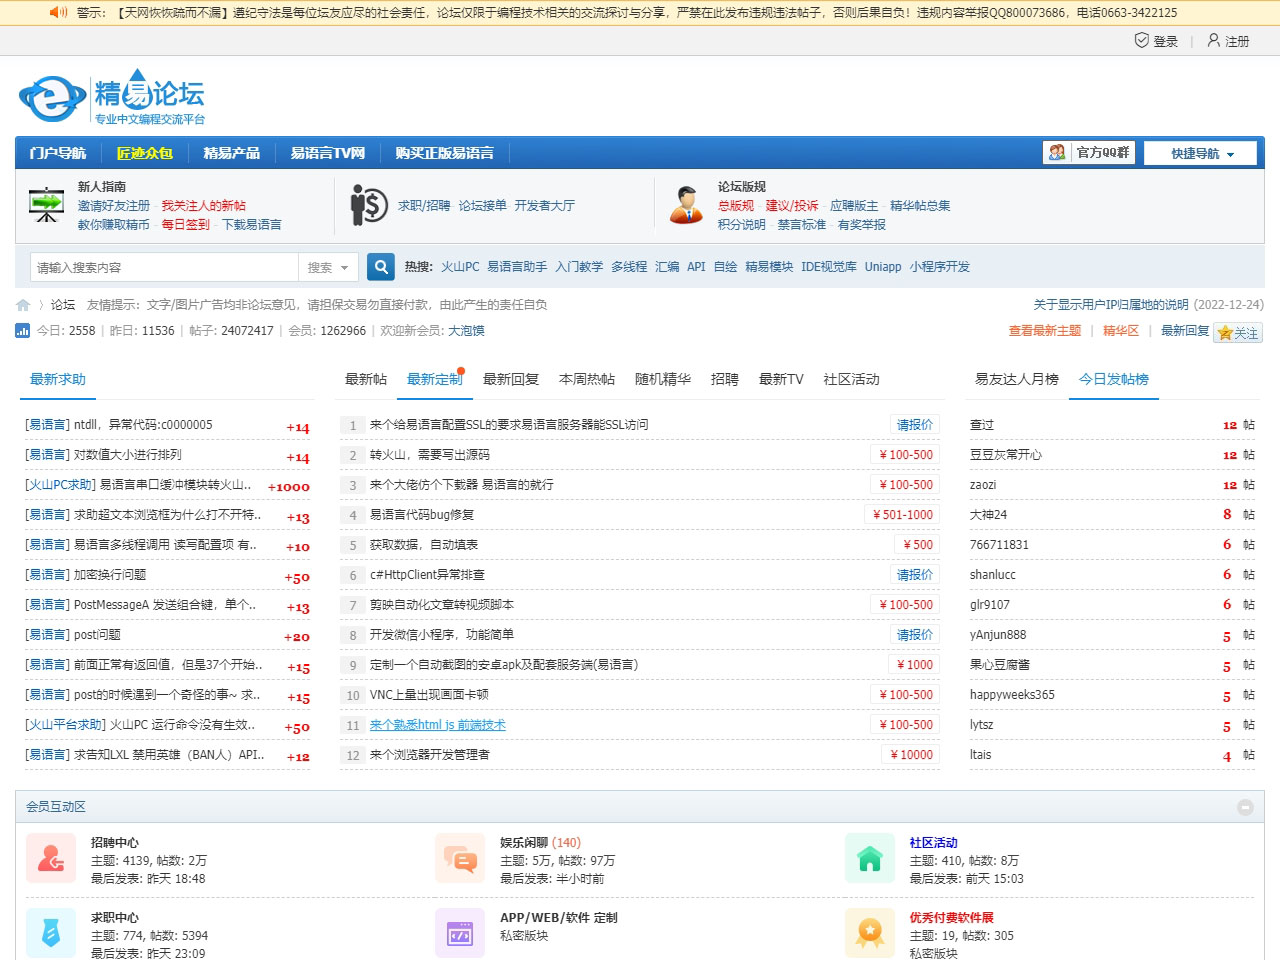
Task: Click the bar-chart statistics icon
Action: coord(22,330)
